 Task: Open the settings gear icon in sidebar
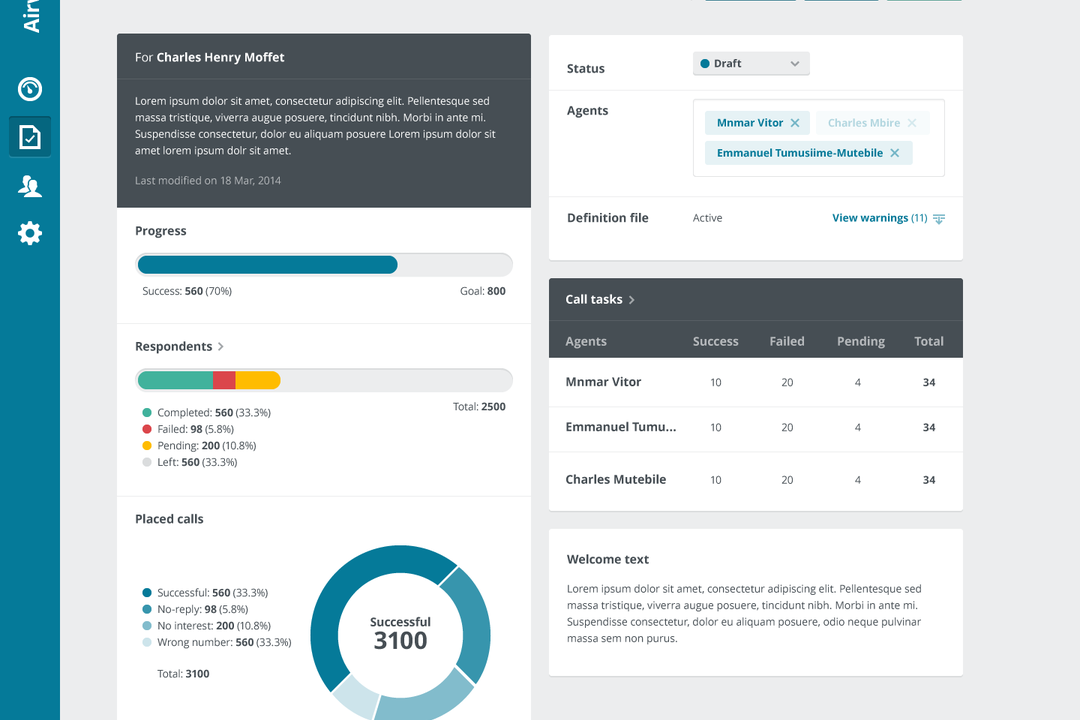coord(30,233)
